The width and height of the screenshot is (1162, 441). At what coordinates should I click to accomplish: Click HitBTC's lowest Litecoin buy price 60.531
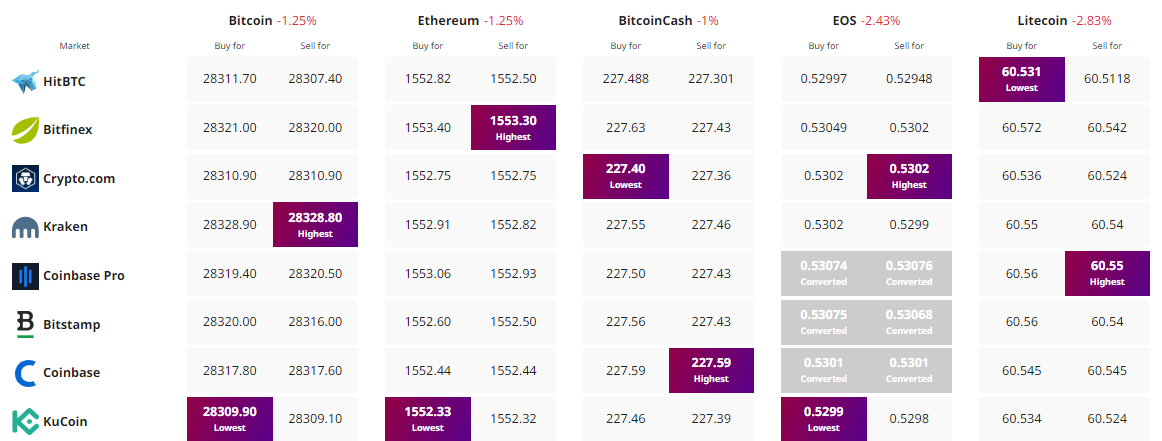[1021, 80]
